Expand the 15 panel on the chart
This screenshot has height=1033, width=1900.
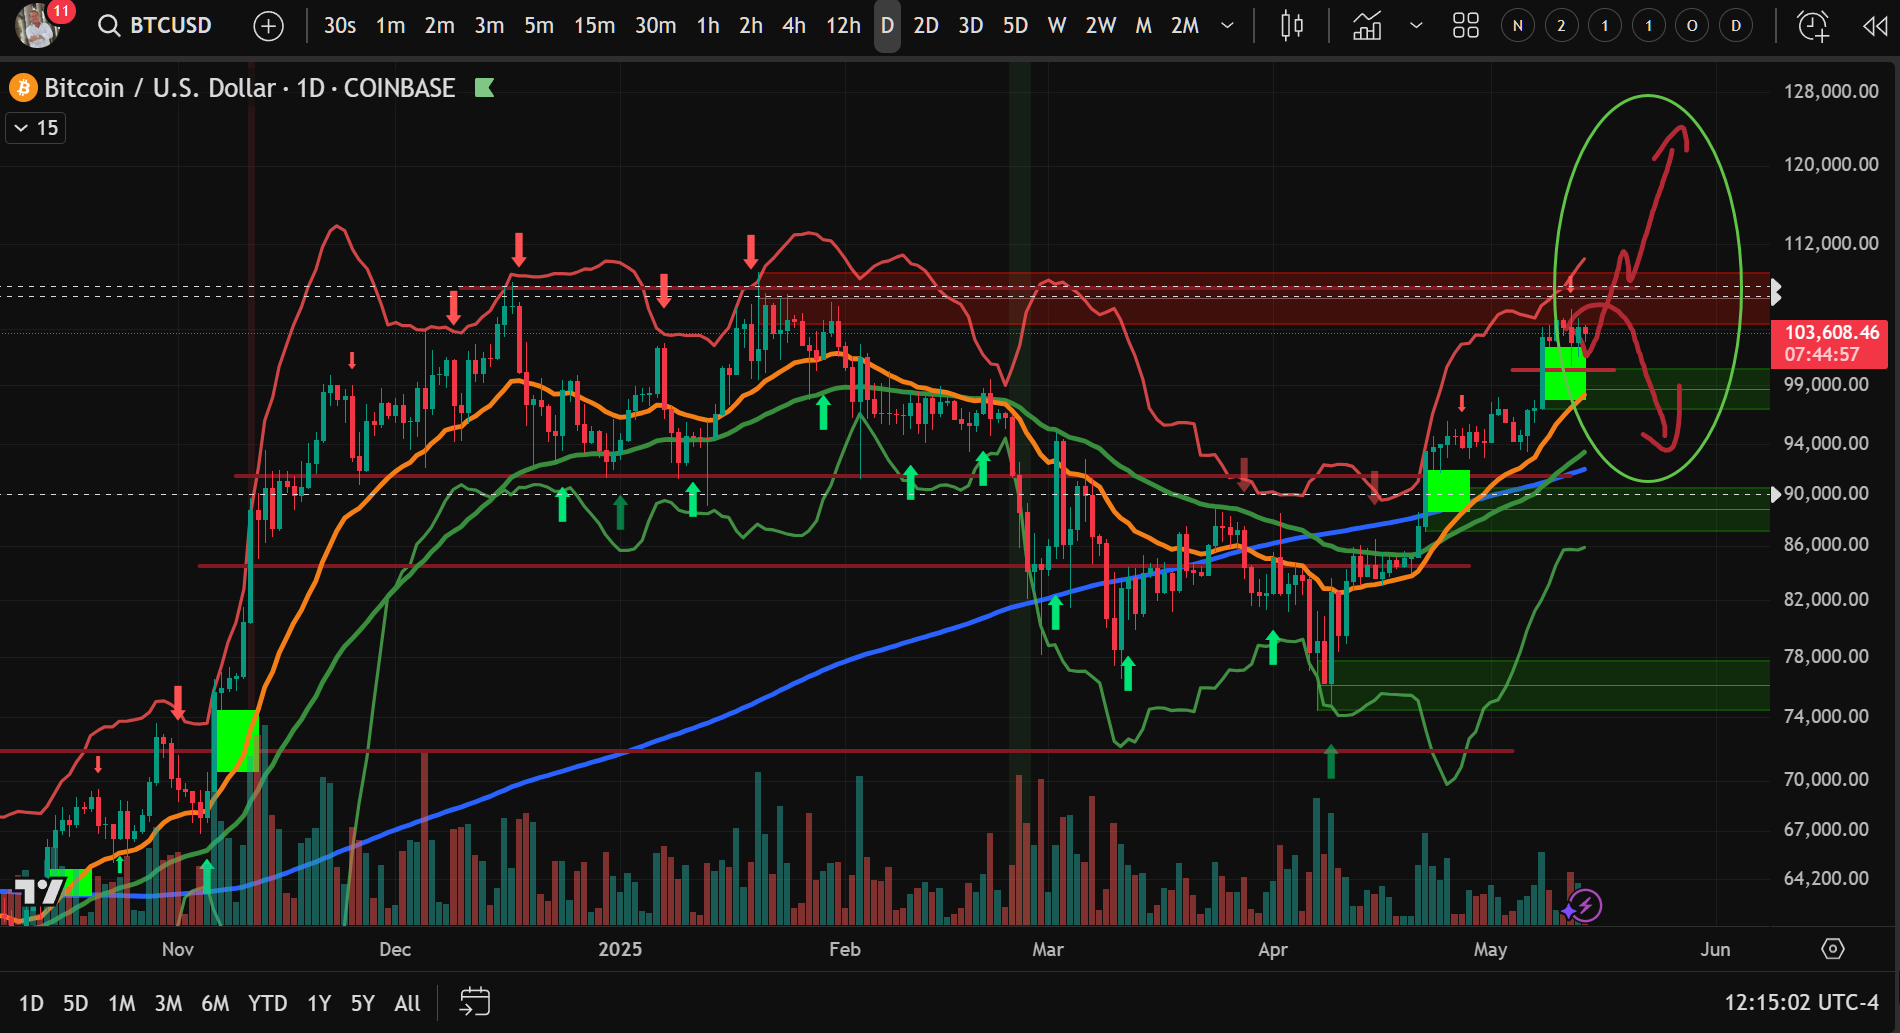(35, 127)
